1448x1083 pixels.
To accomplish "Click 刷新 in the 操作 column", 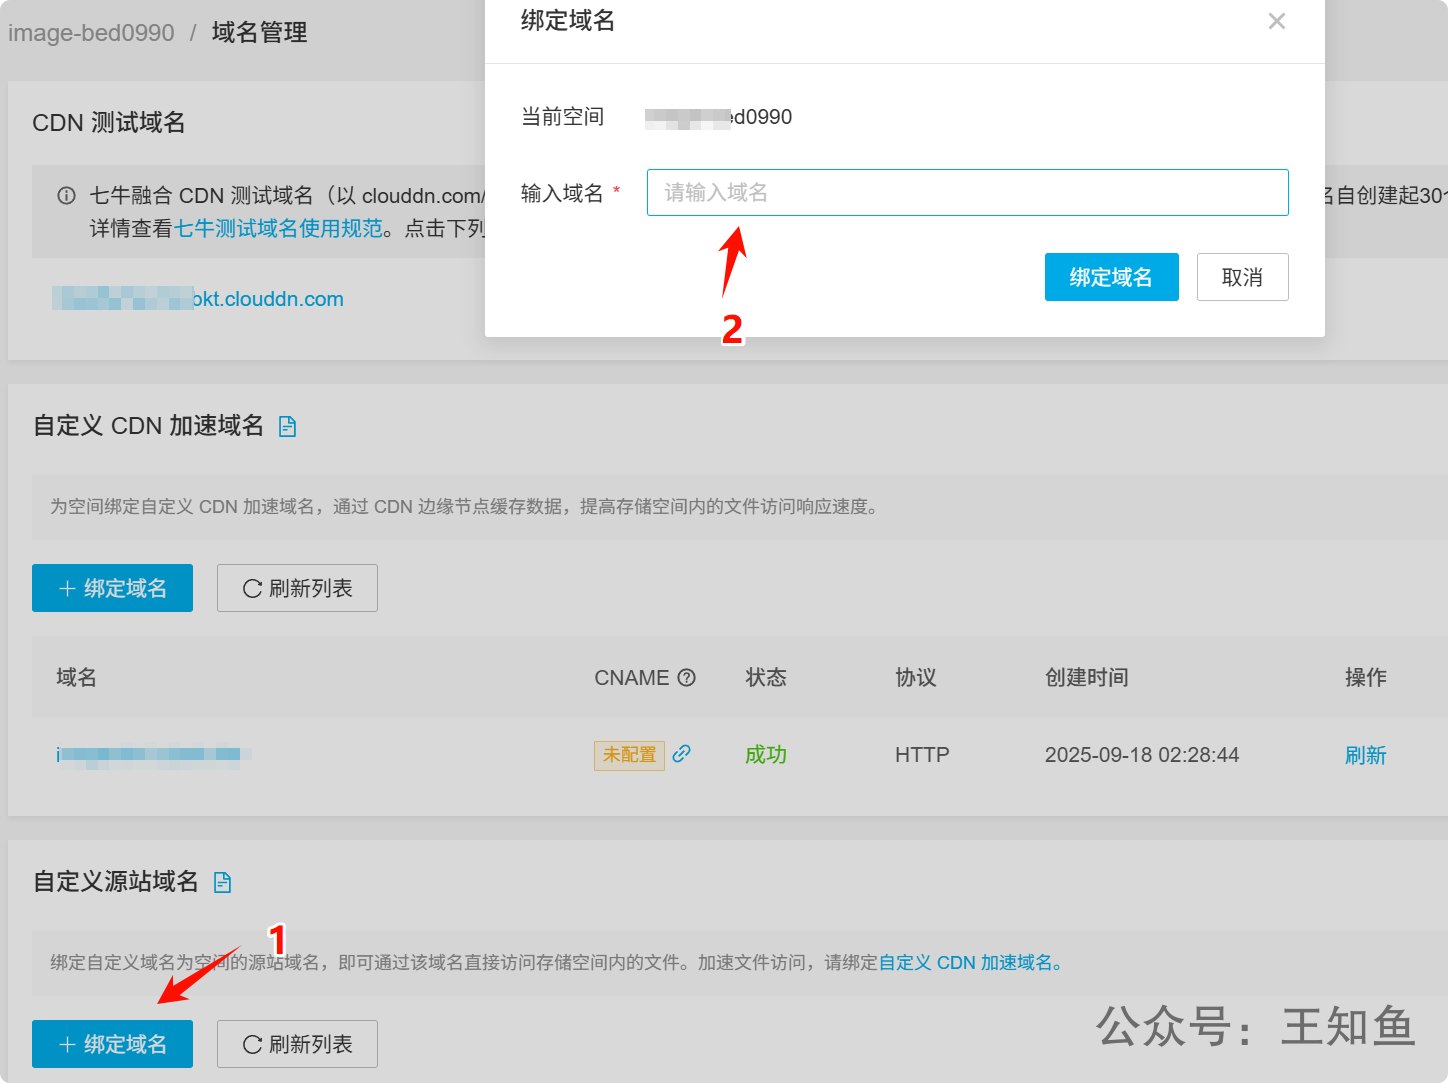I will tap(1365, 756).
